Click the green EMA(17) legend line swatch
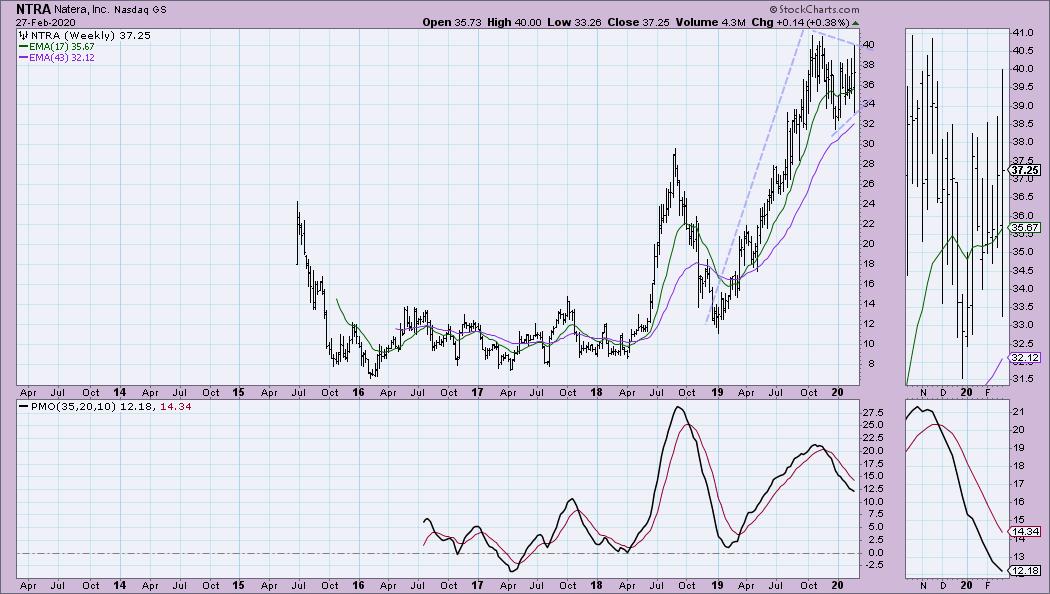The height and width of the screenshot is (594, 1050). pyautogui.click(x=23, y=47)
